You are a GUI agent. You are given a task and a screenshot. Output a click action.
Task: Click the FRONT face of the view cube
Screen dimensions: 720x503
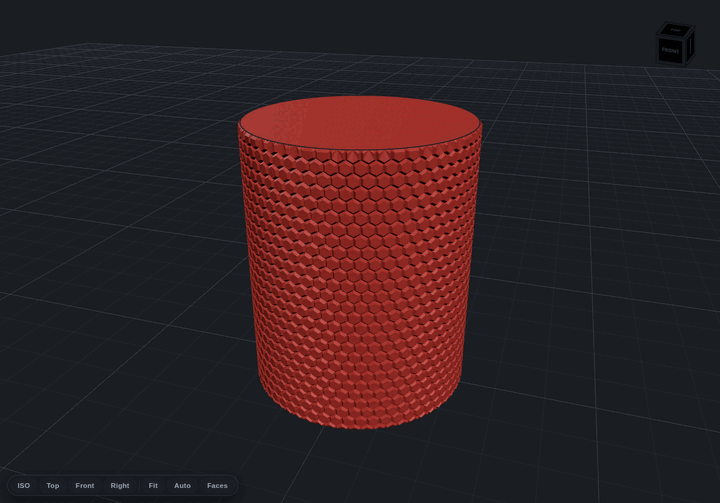pyautogui.click(x=670, y=51)
